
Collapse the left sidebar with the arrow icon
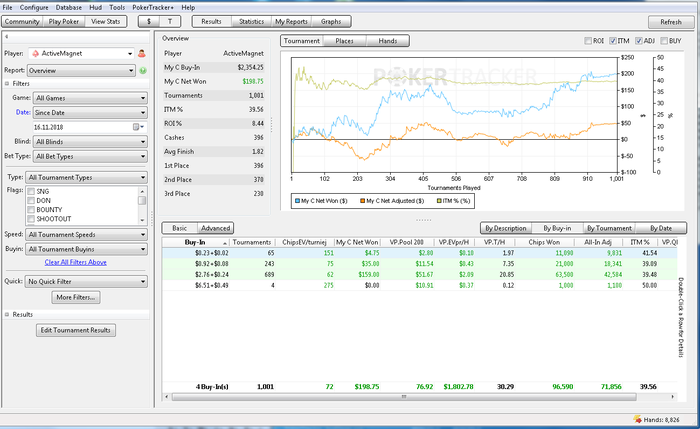(x=6, y=38)
